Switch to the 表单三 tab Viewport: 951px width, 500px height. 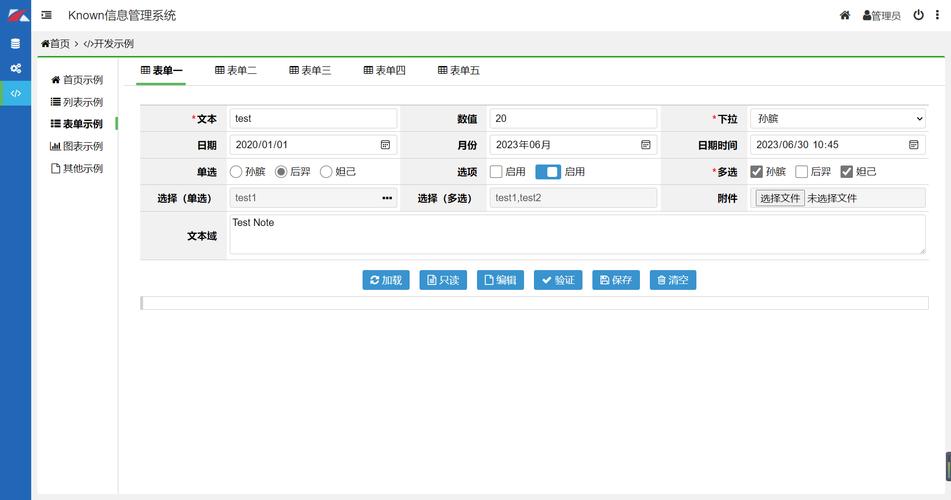(x=310, y=70)
